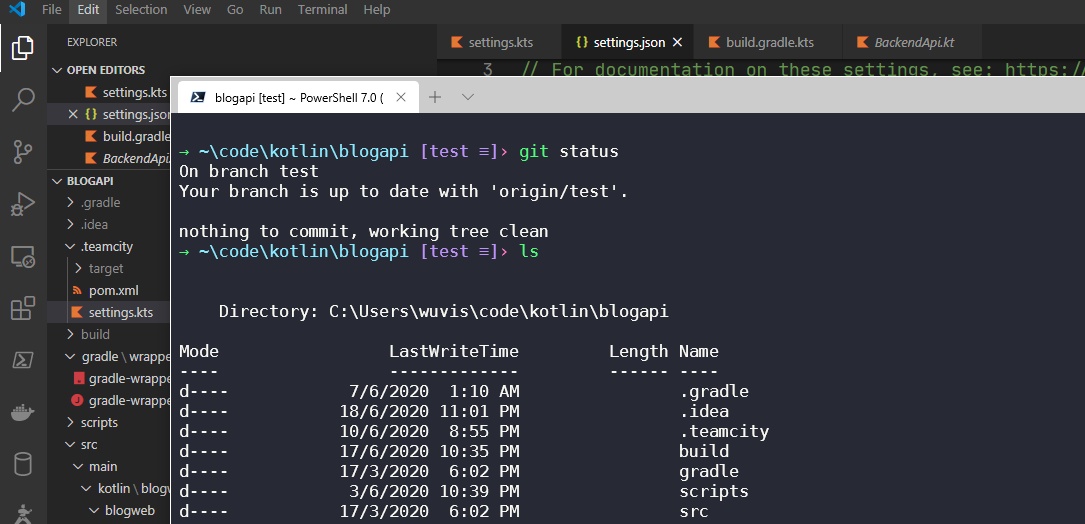
Task: Click the scripts entry in terminal listing
Action: coord(713,491)
